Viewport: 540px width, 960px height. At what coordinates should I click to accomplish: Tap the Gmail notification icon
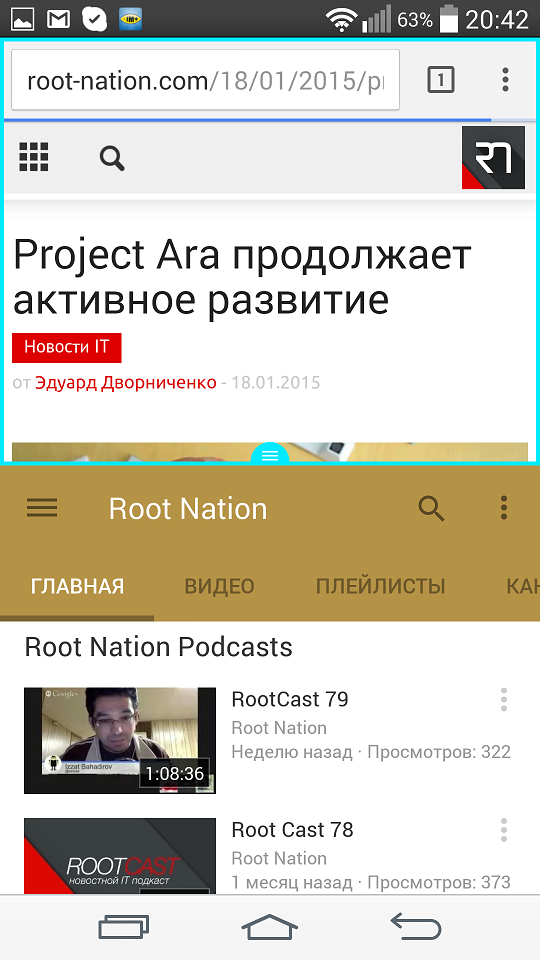[59, 20]
